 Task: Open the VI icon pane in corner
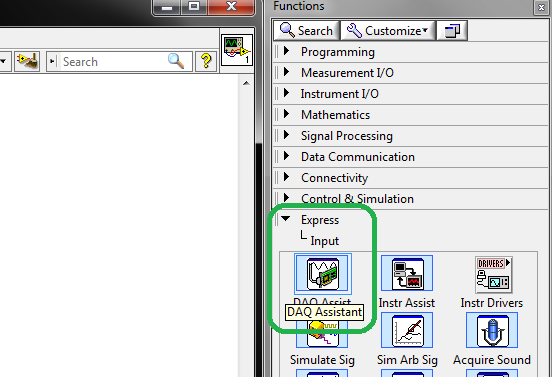237,50
